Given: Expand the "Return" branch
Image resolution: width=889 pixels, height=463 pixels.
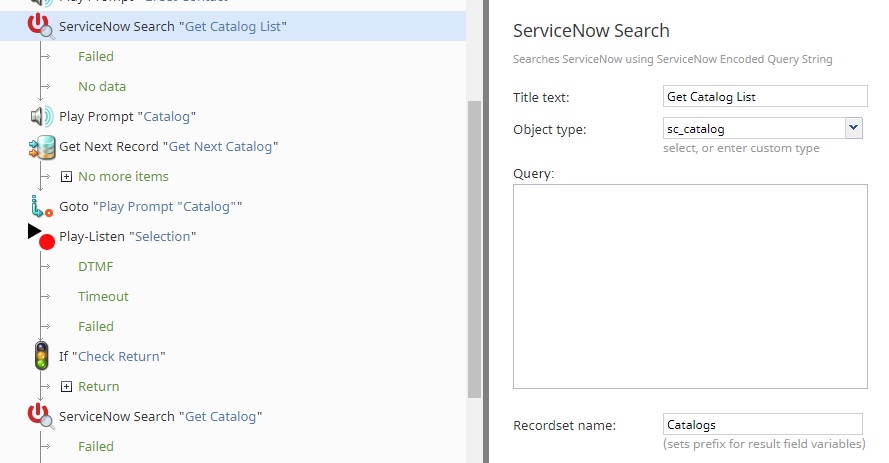Looking at the screenshot, I should 66,386.
